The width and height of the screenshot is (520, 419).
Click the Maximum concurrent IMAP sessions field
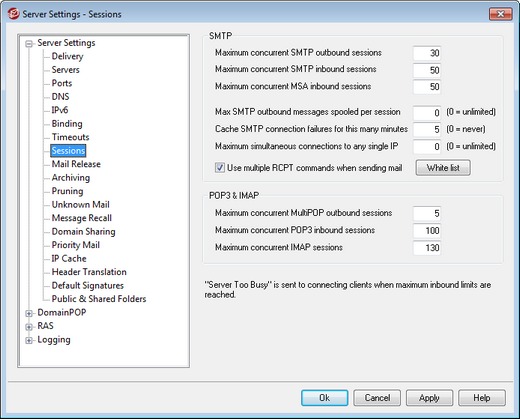pos(427,248)
